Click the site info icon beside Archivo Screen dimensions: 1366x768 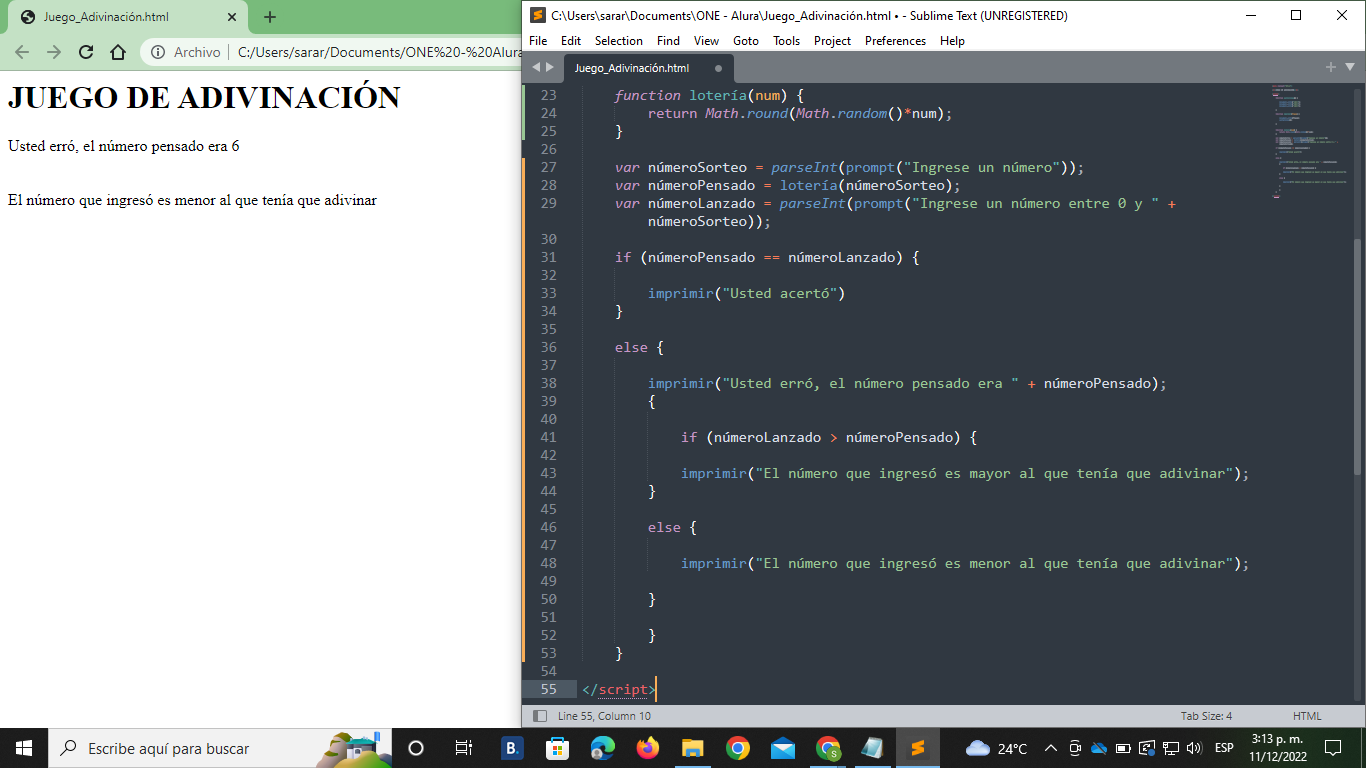(x=158, y=52)
